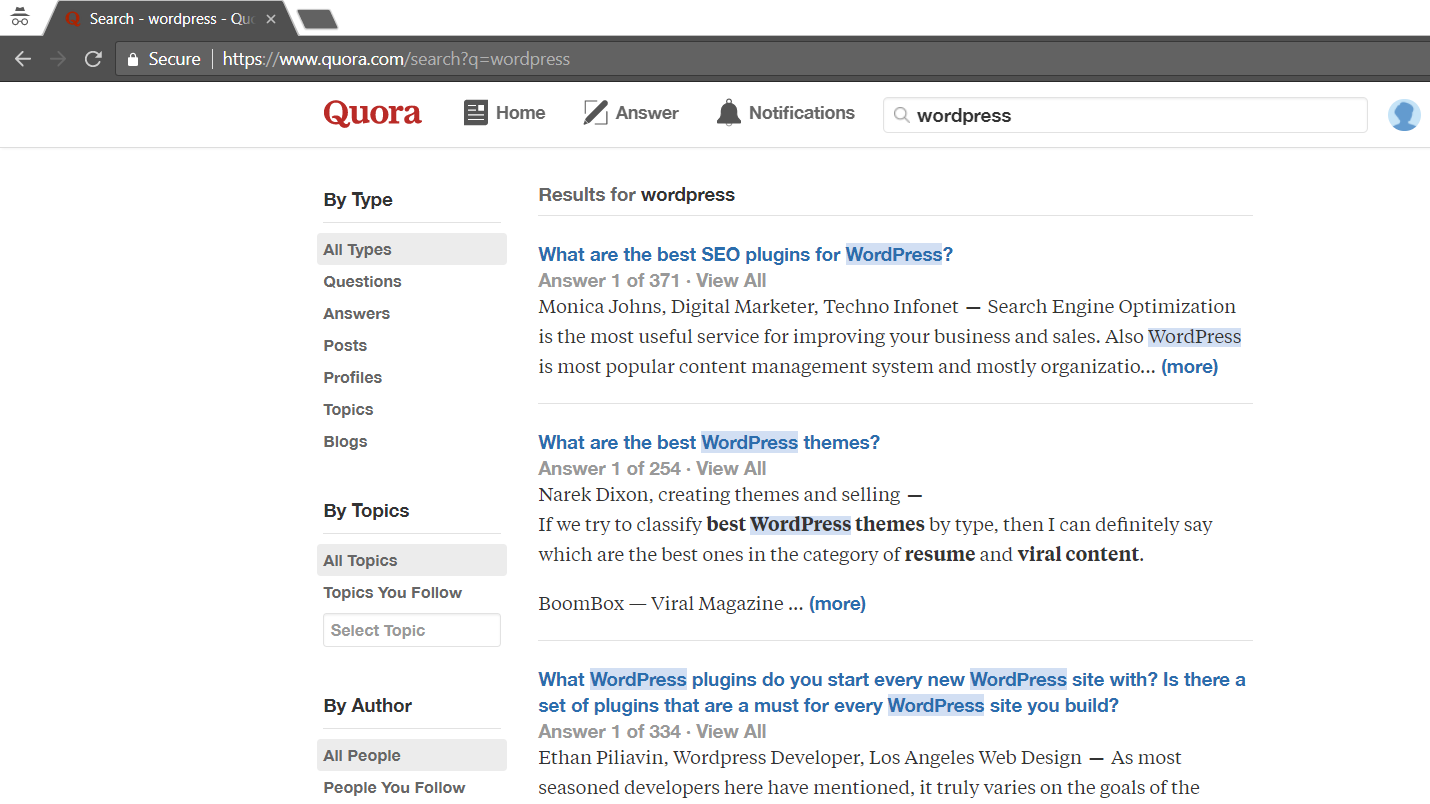Click the Notifications text label

point(802,113)
